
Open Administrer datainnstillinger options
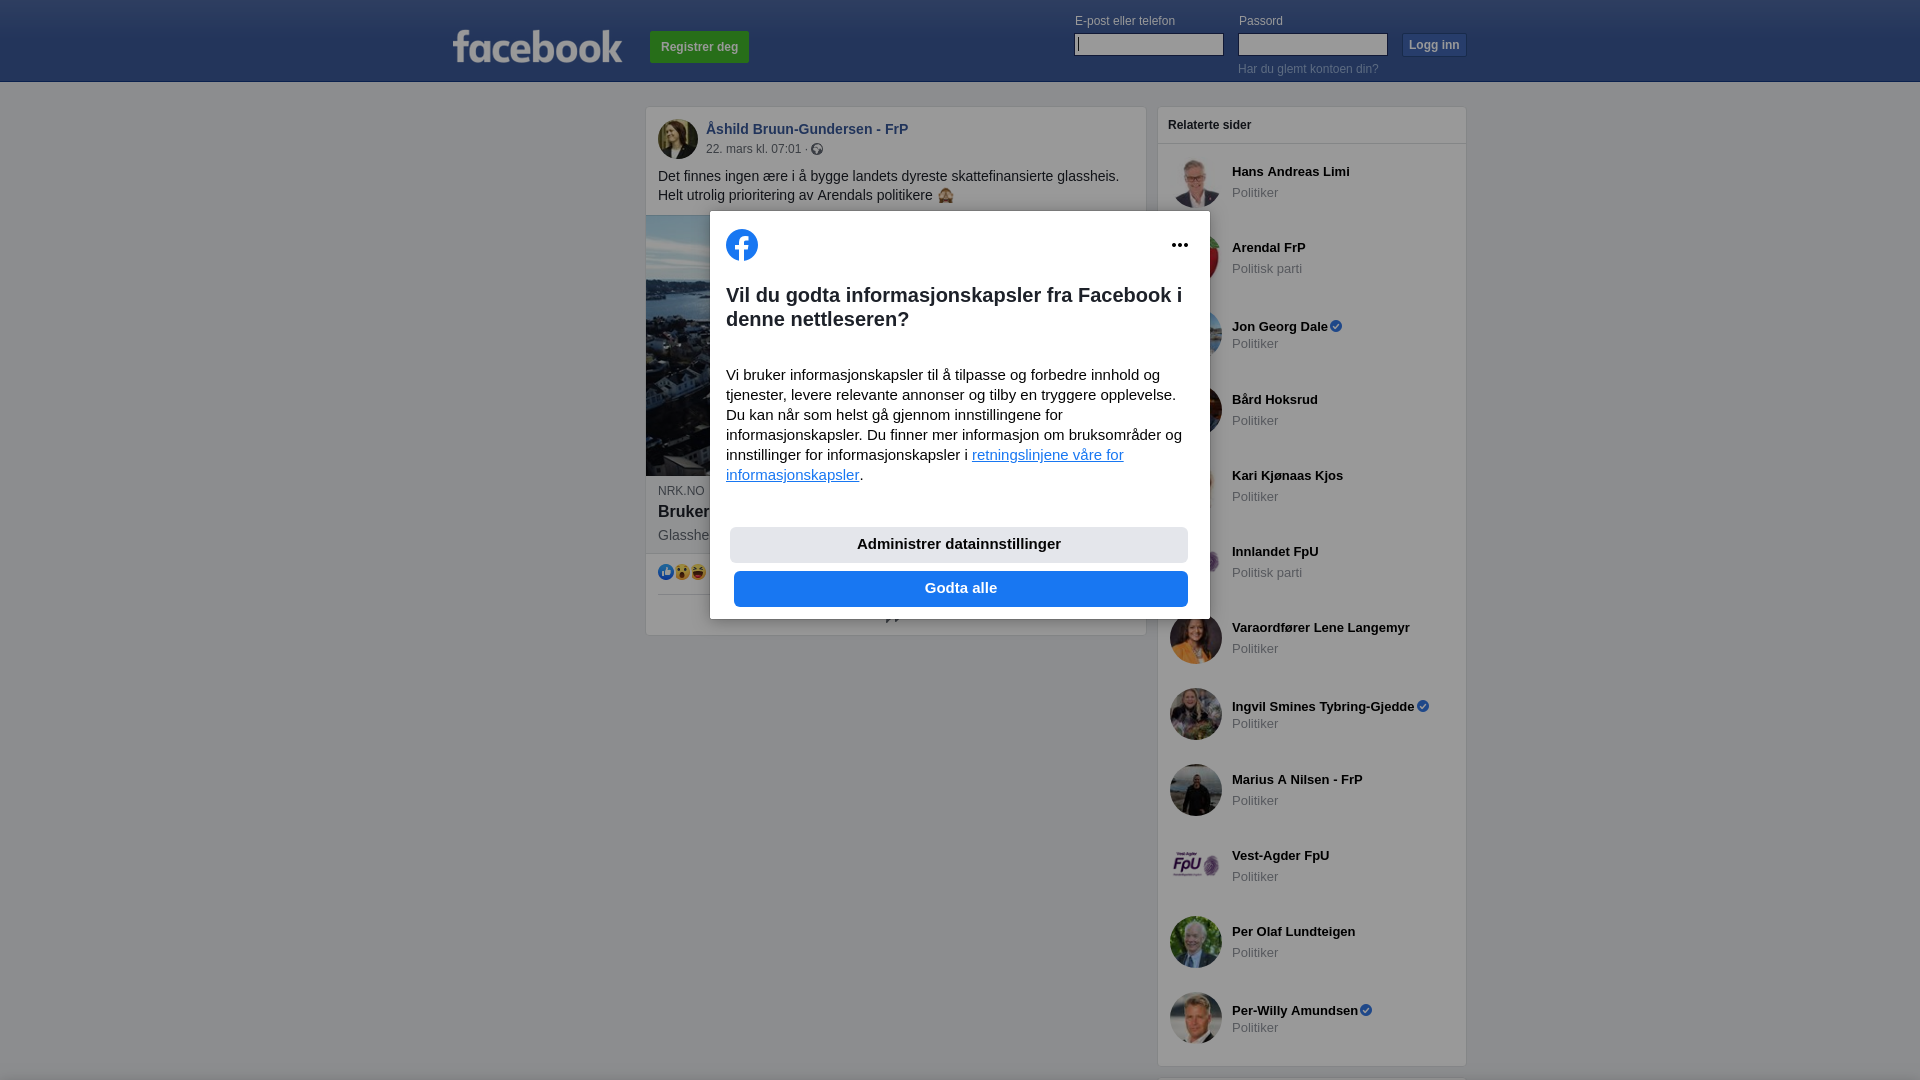pos(959,545)
